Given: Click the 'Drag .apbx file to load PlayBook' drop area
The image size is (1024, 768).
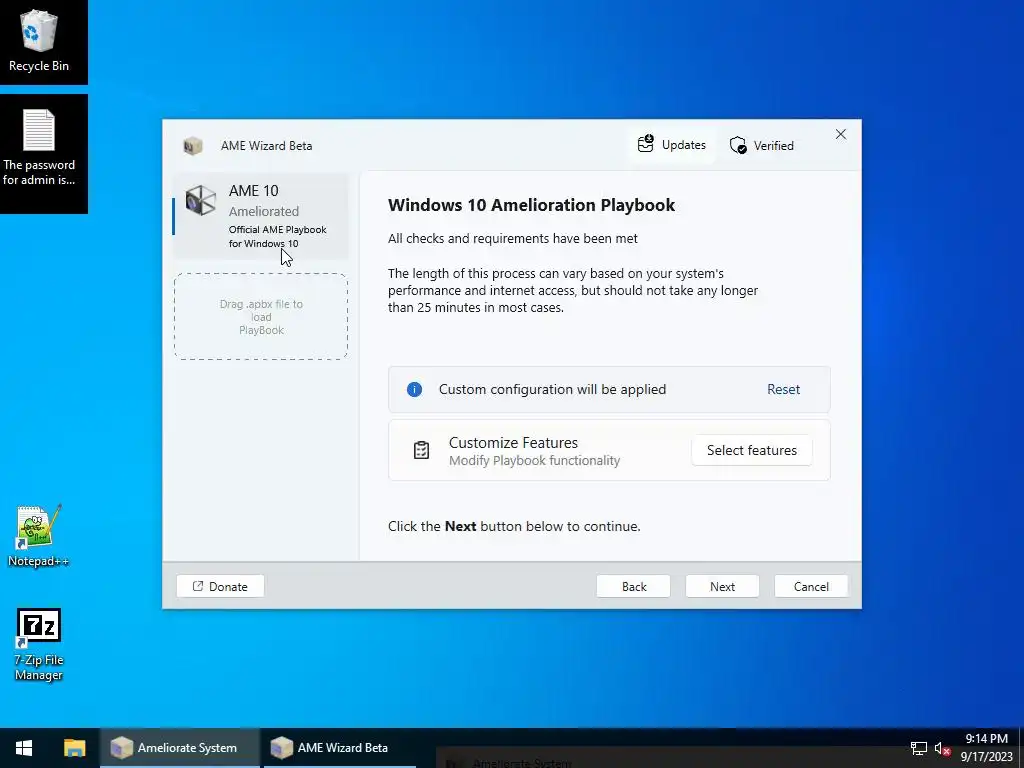Looking at the screenshot, I should pyautogui.click(x=261, y=317).
